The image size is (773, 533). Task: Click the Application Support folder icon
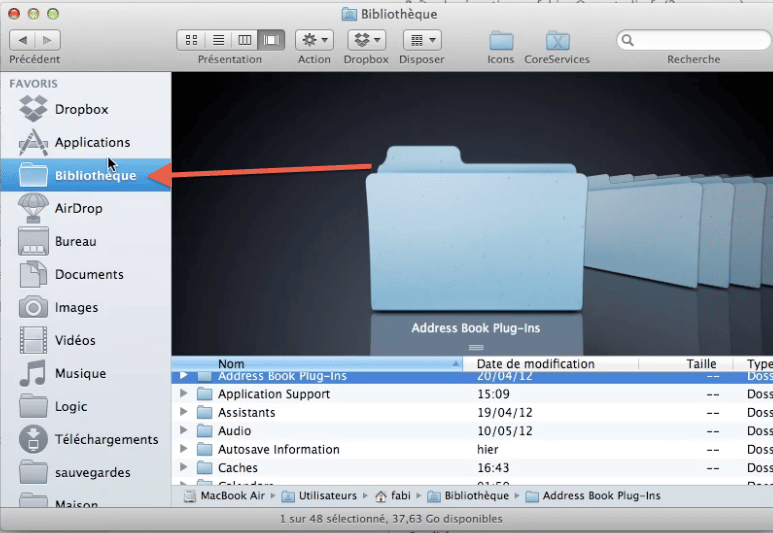click(204, 394)
